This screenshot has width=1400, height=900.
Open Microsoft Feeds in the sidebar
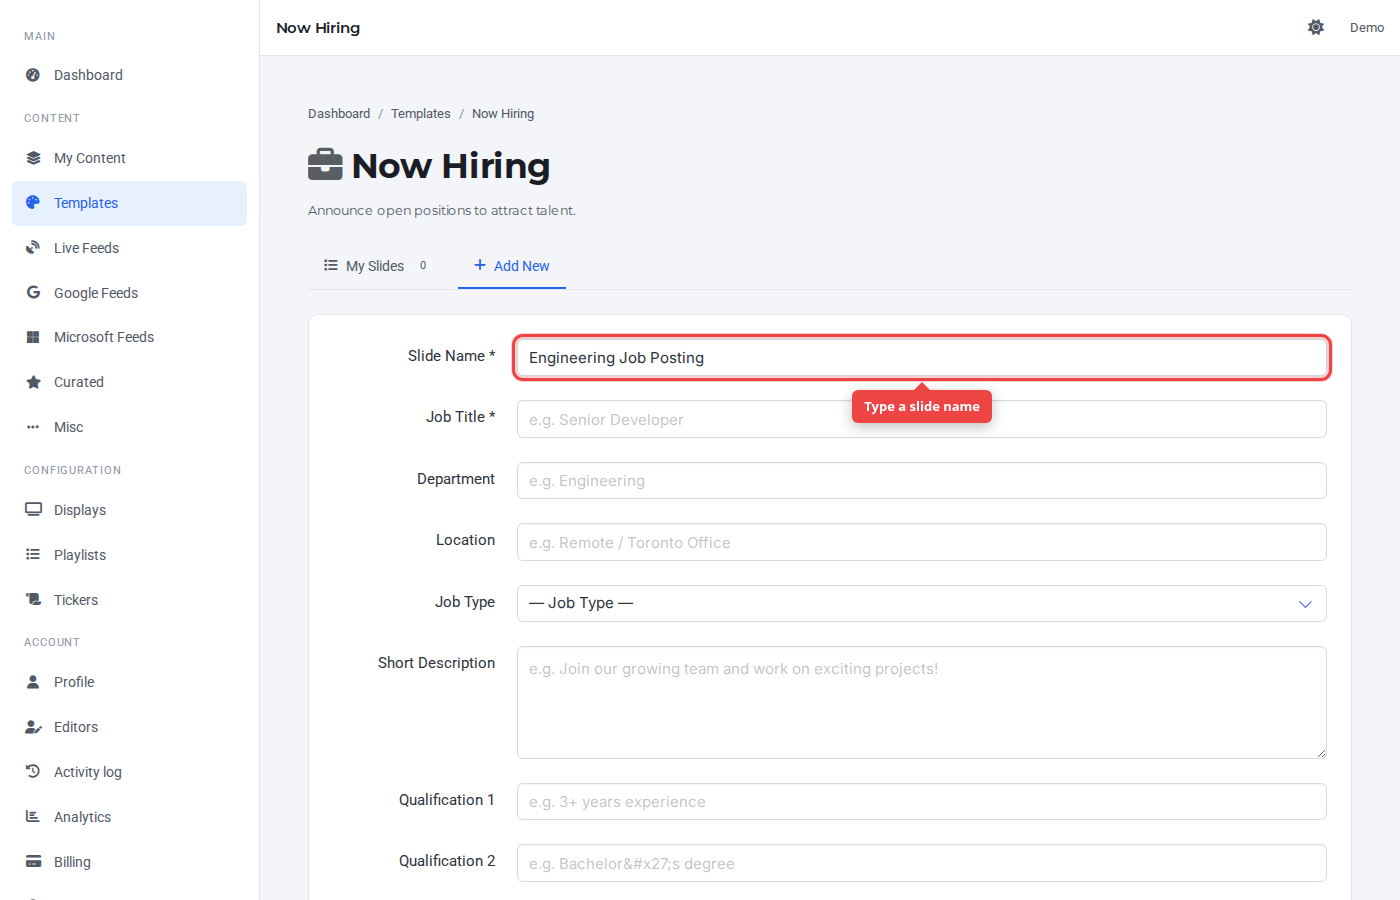129,337
